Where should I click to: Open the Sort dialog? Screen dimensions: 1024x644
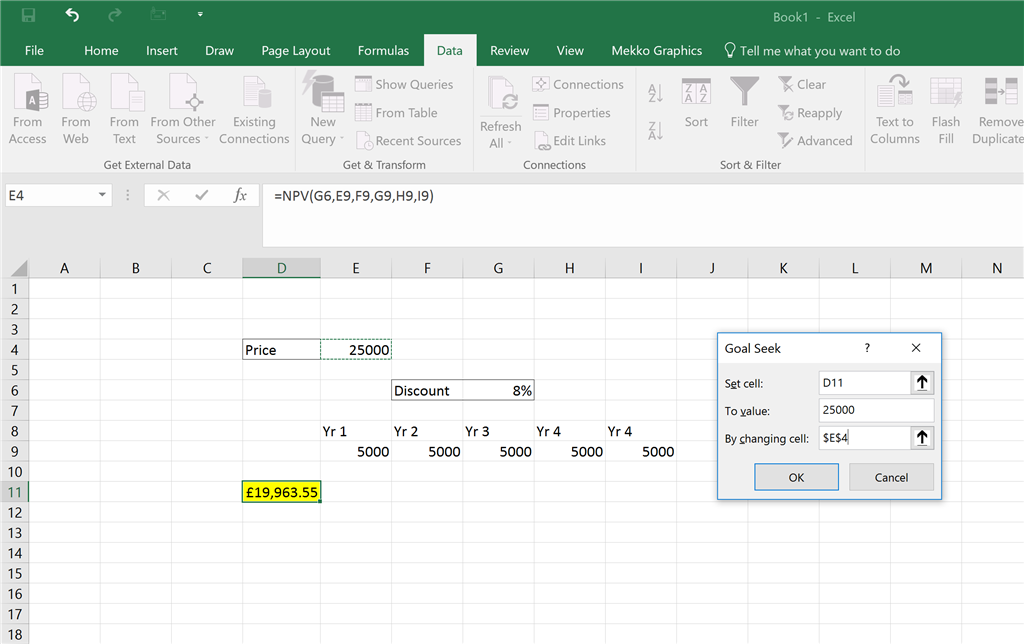click(x=696, y=103)
